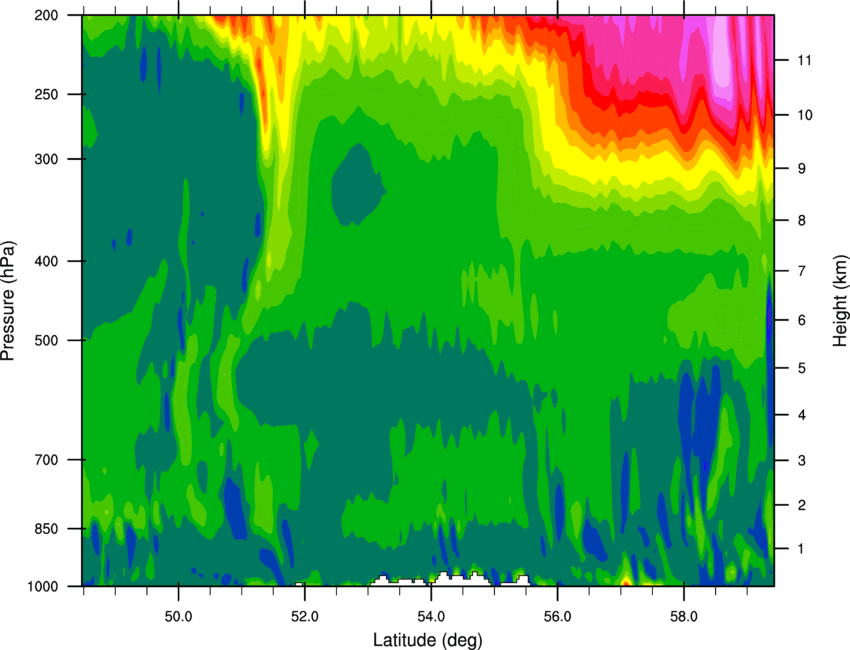Pick the 5 km height label
Screen dimensions: 850x650
pyautogui.click(x=801, y=368)
